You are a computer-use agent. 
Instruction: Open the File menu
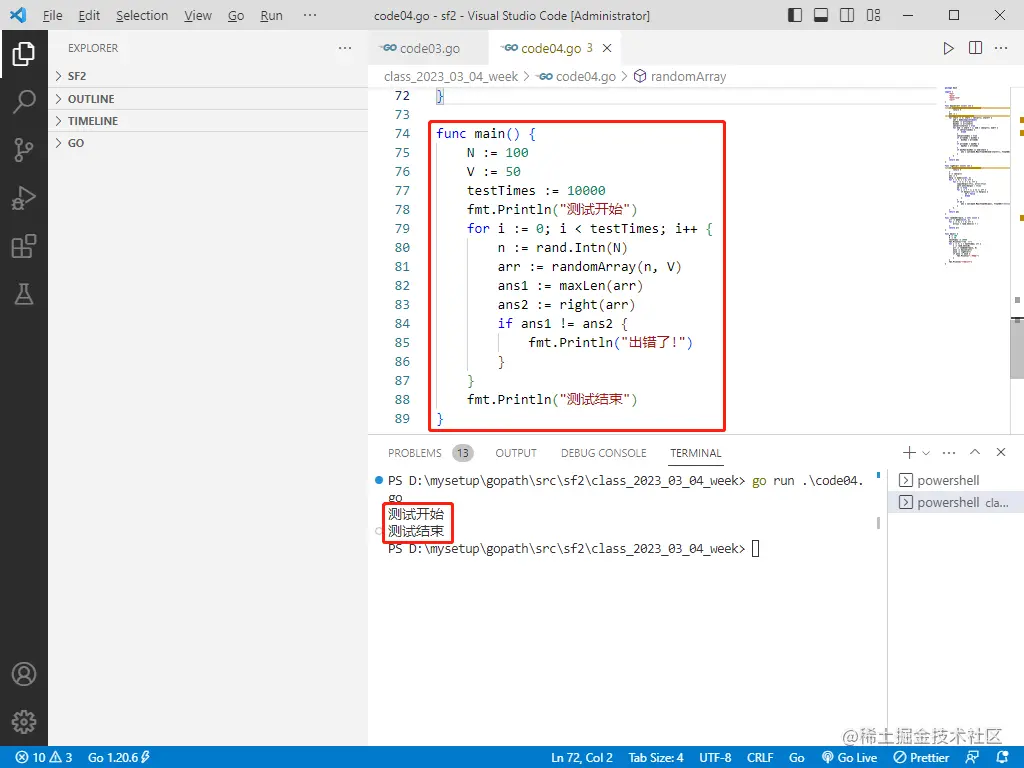[x=52, y=15]
